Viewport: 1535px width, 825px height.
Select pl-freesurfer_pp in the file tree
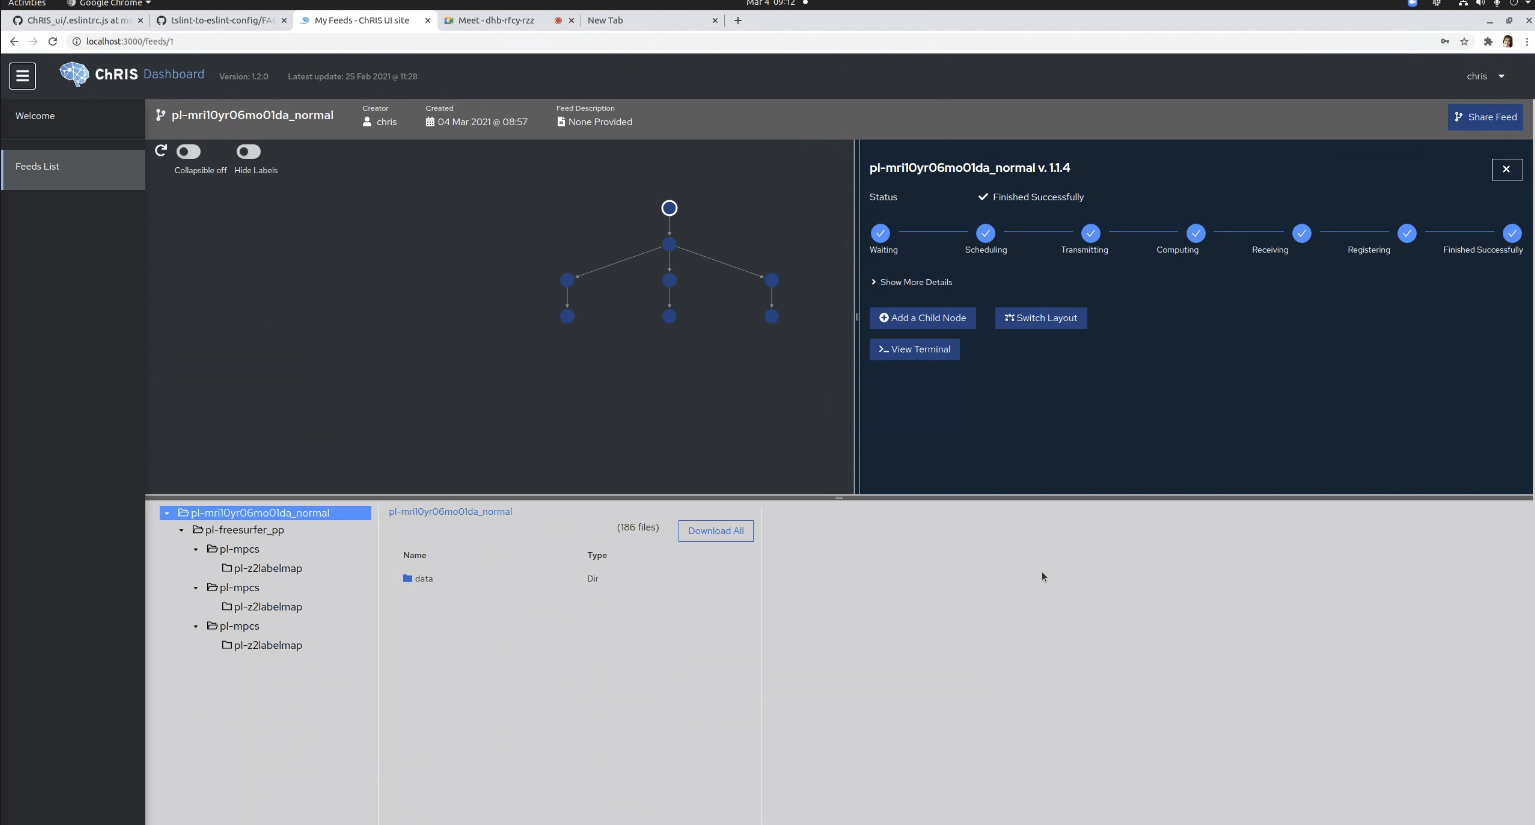pos(244,530)
